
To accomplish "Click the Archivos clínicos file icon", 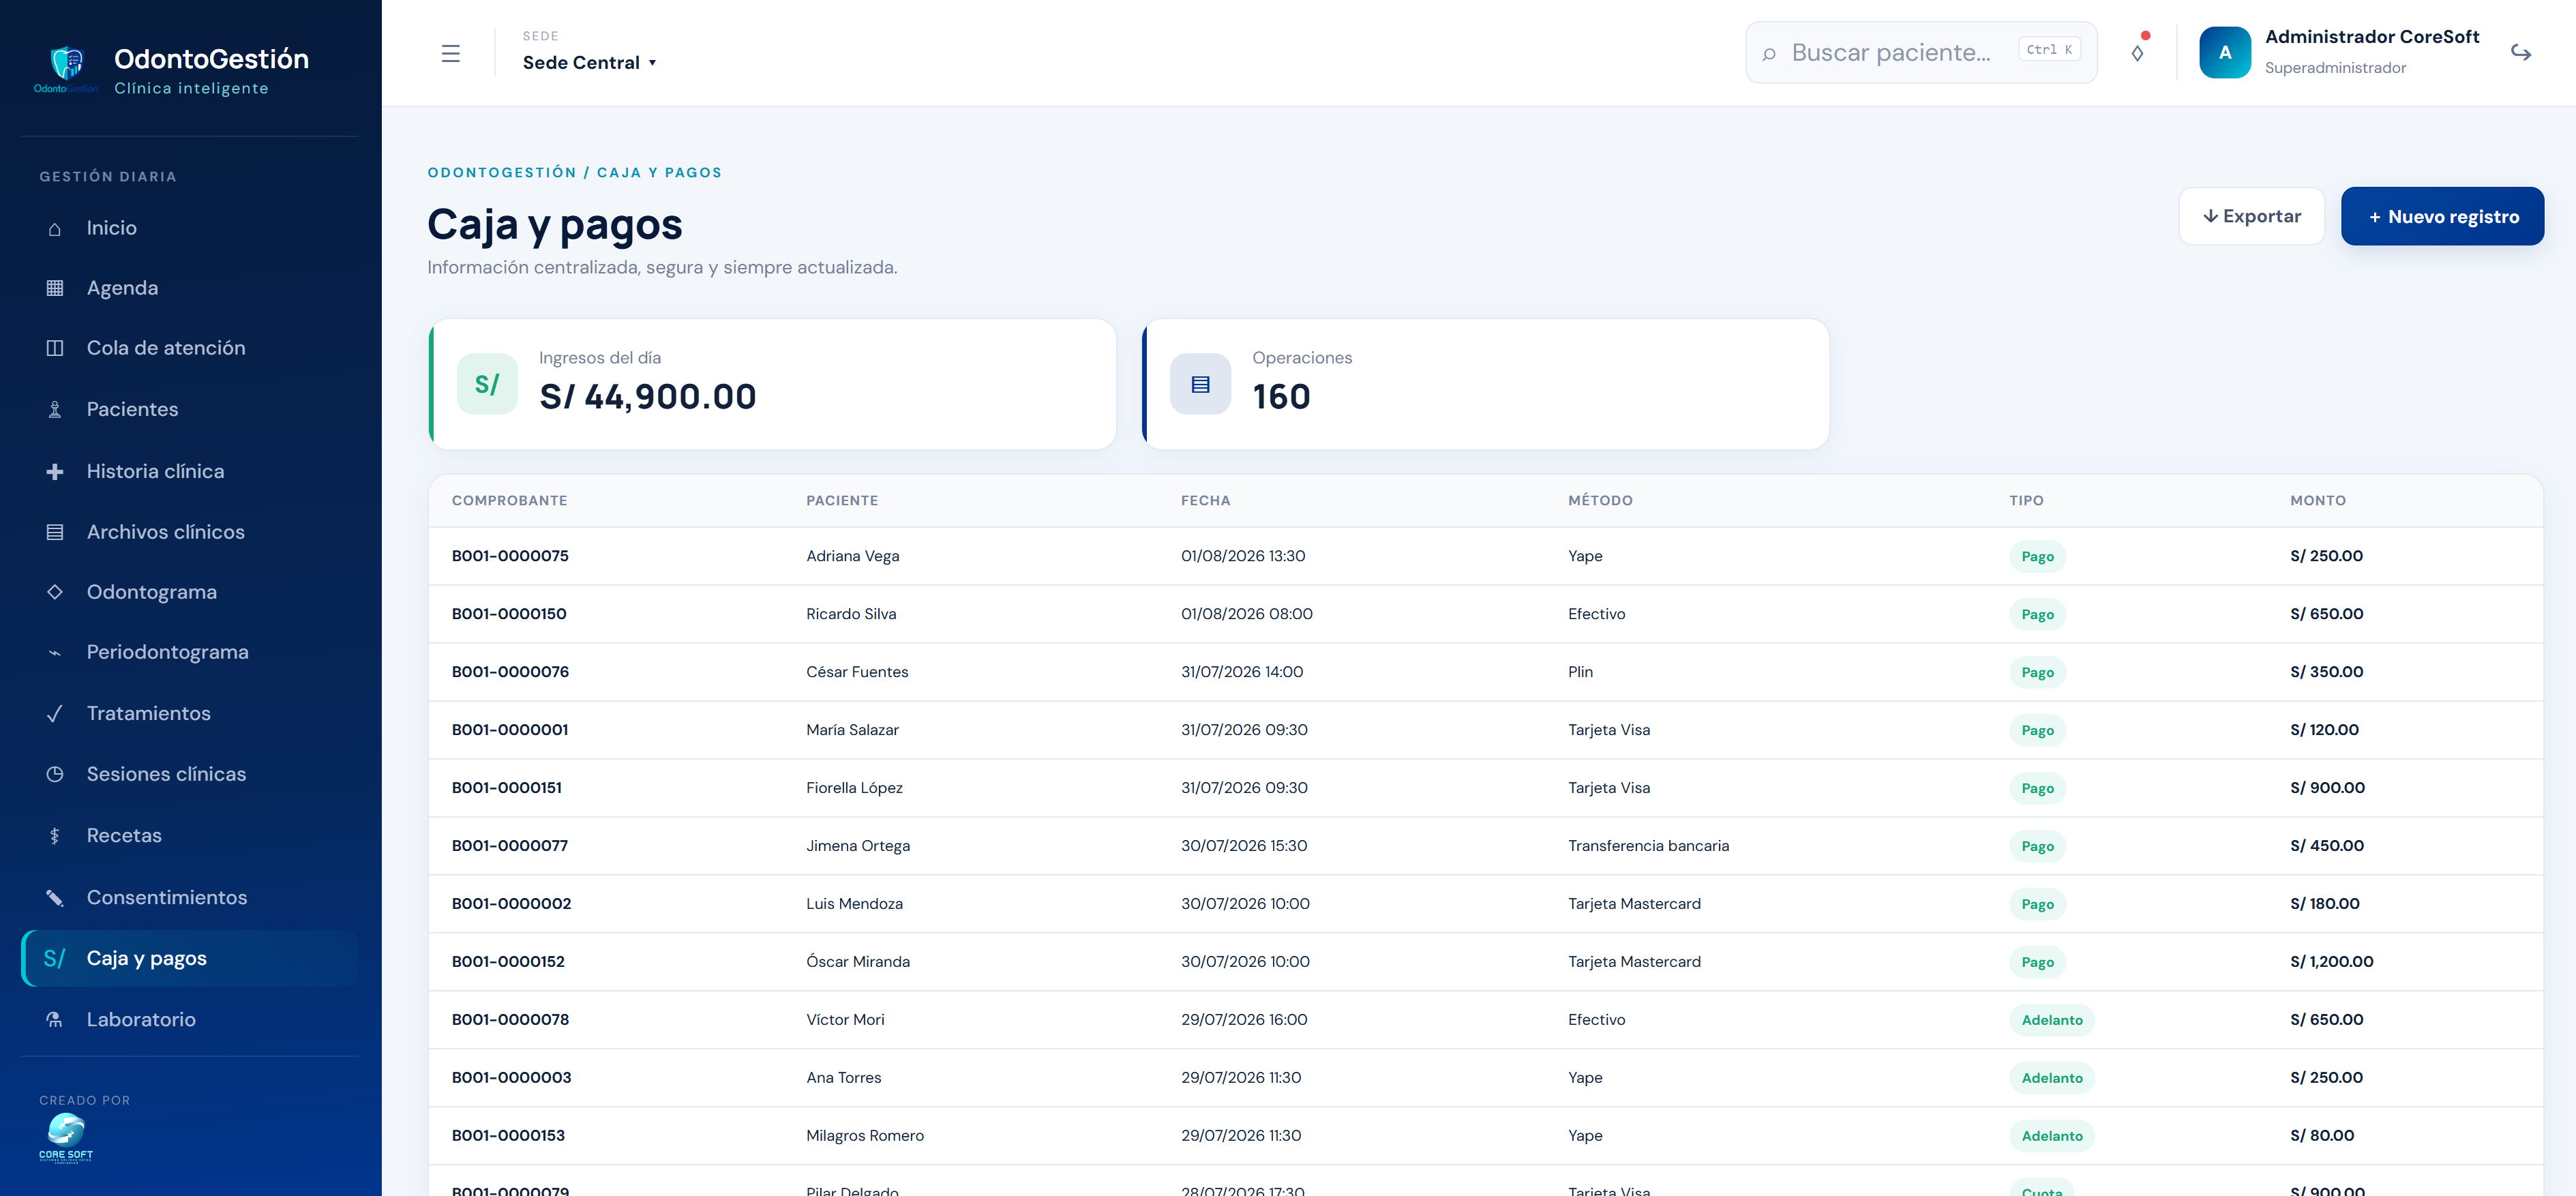I will pyautogui.click(x=55, y=532).
